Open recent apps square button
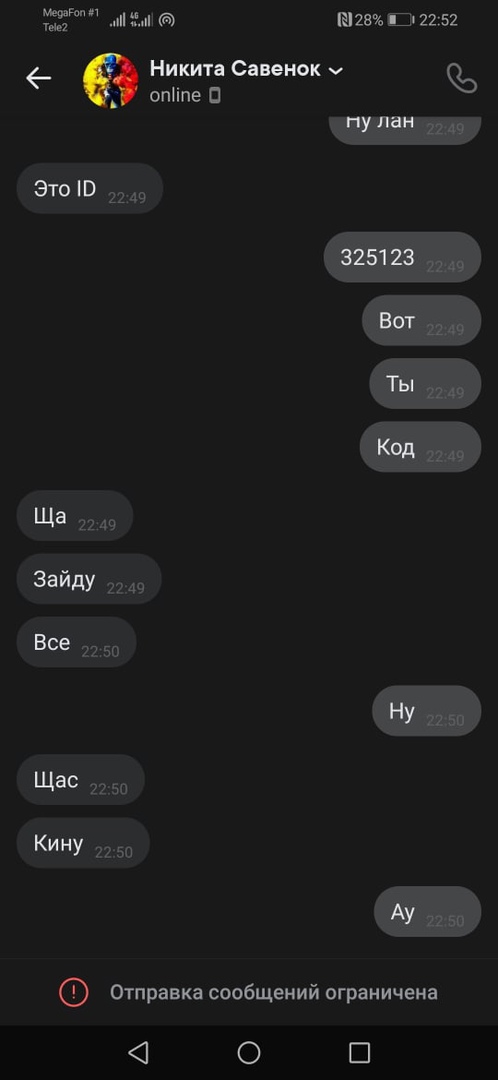Viewport: 498px width, 1080px height. pyautogui.click(x=360, y=1052)
